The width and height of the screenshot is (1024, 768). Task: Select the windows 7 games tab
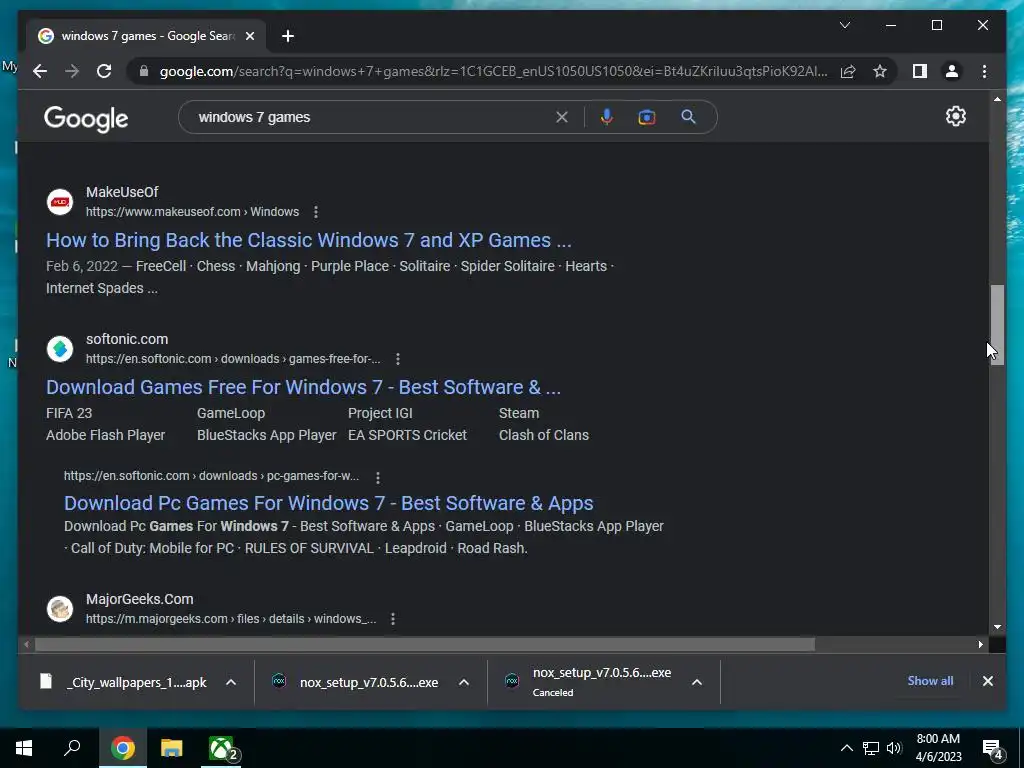tap(147, 36)
